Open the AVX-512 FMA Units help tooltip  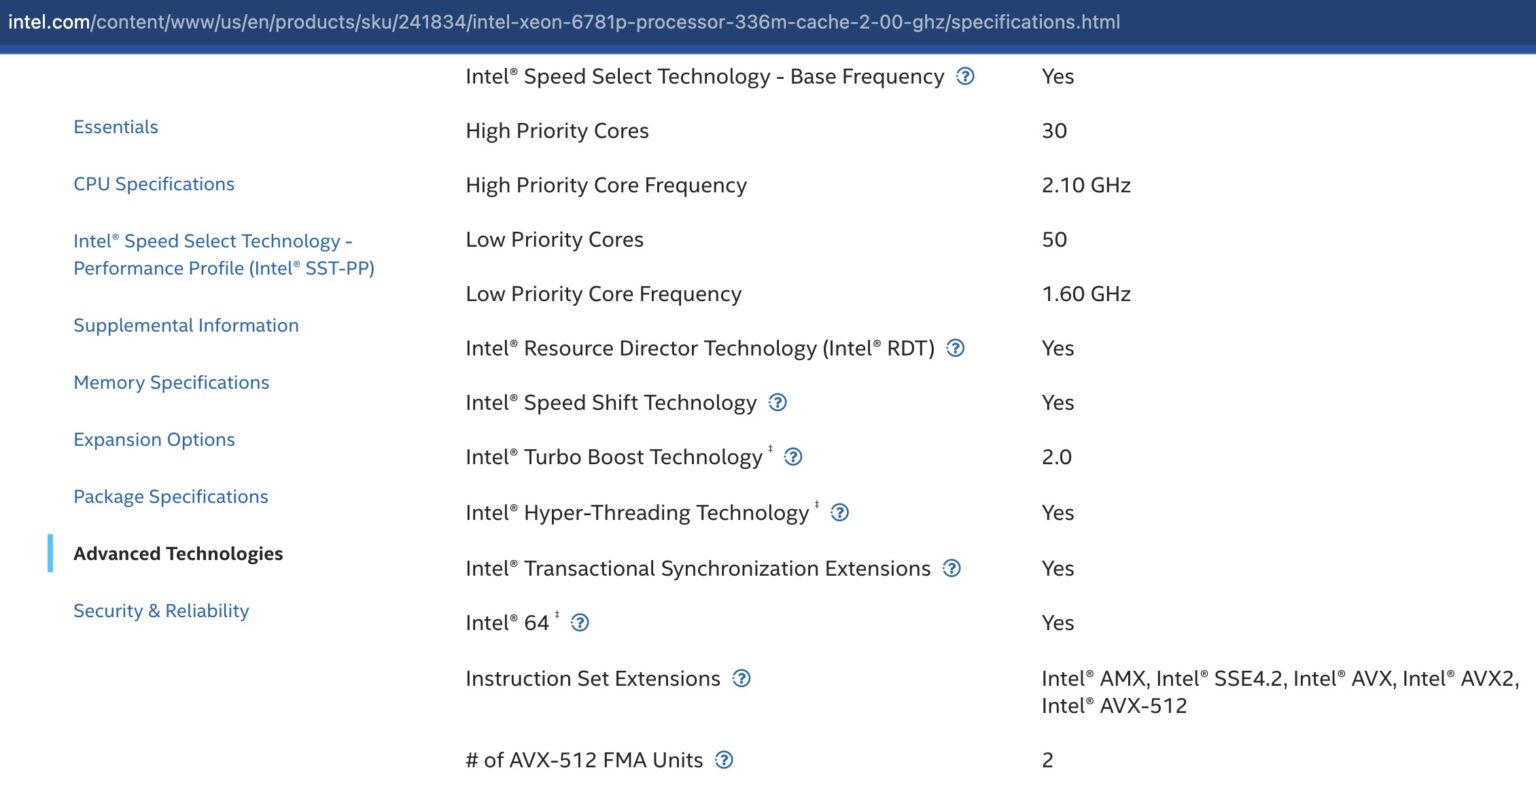pos(722,760)
